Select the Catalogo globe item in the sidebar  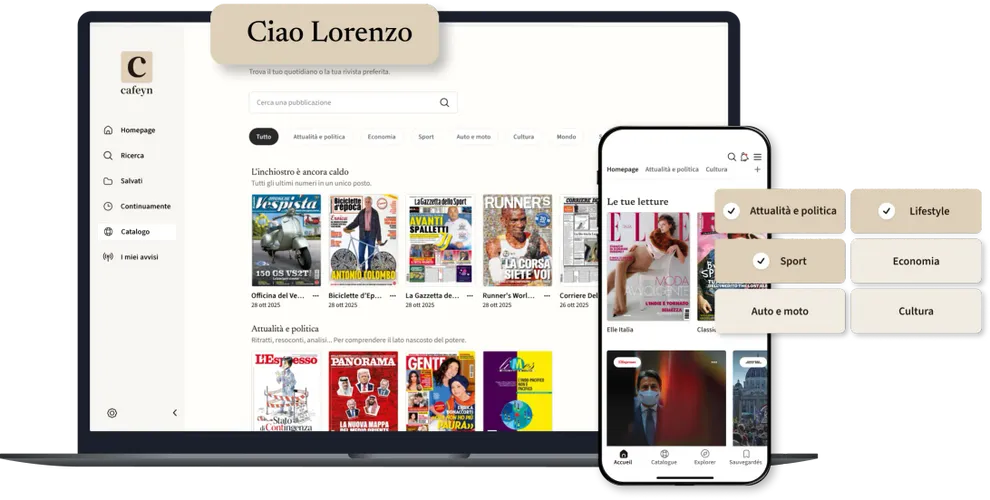(136, 232)
